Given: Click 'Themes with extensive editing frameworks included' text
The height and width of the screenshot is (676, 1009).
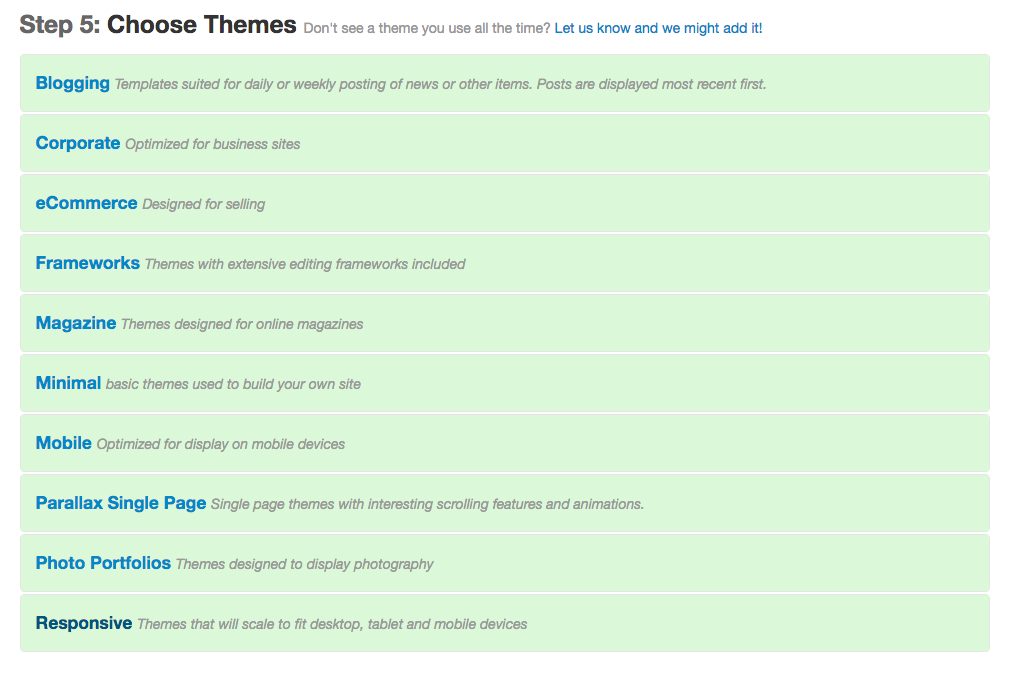Looking at the screenshot, I should point(305,264).
